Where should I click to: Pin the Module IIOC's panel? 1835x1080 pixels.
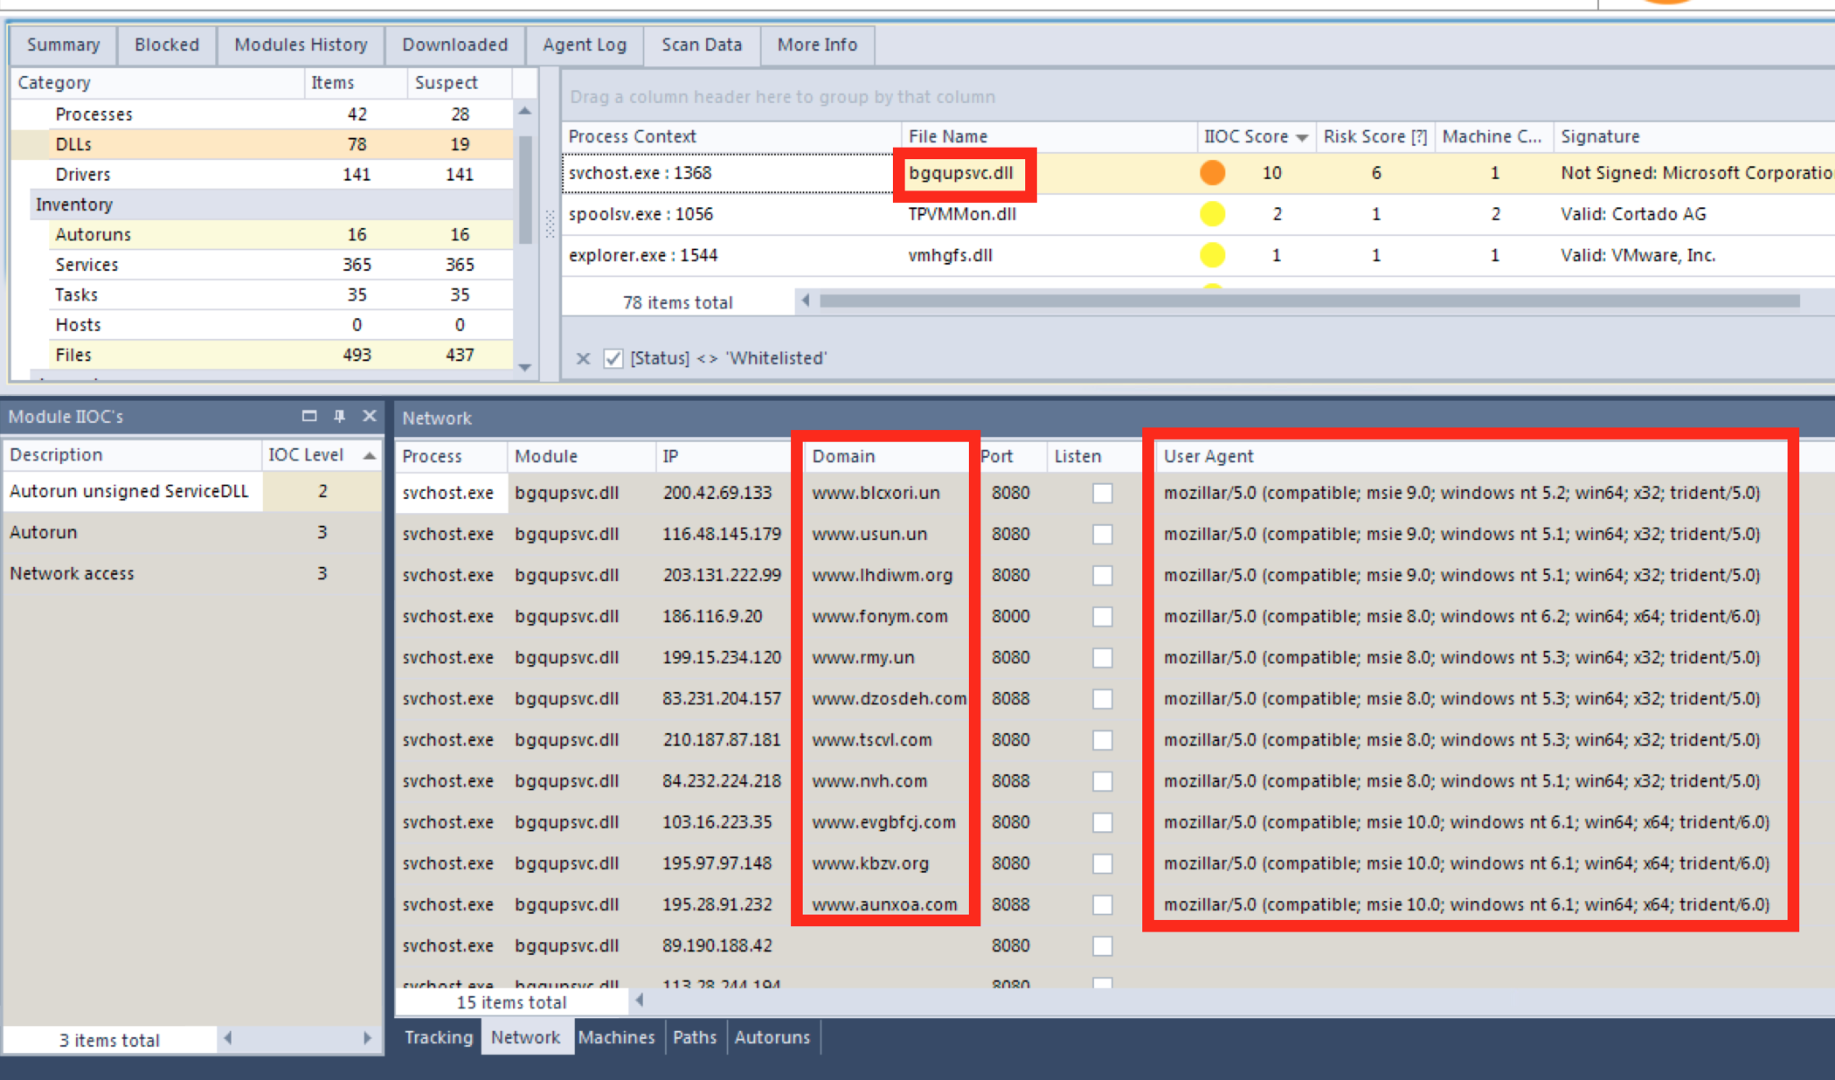click(x=339, y=416)
